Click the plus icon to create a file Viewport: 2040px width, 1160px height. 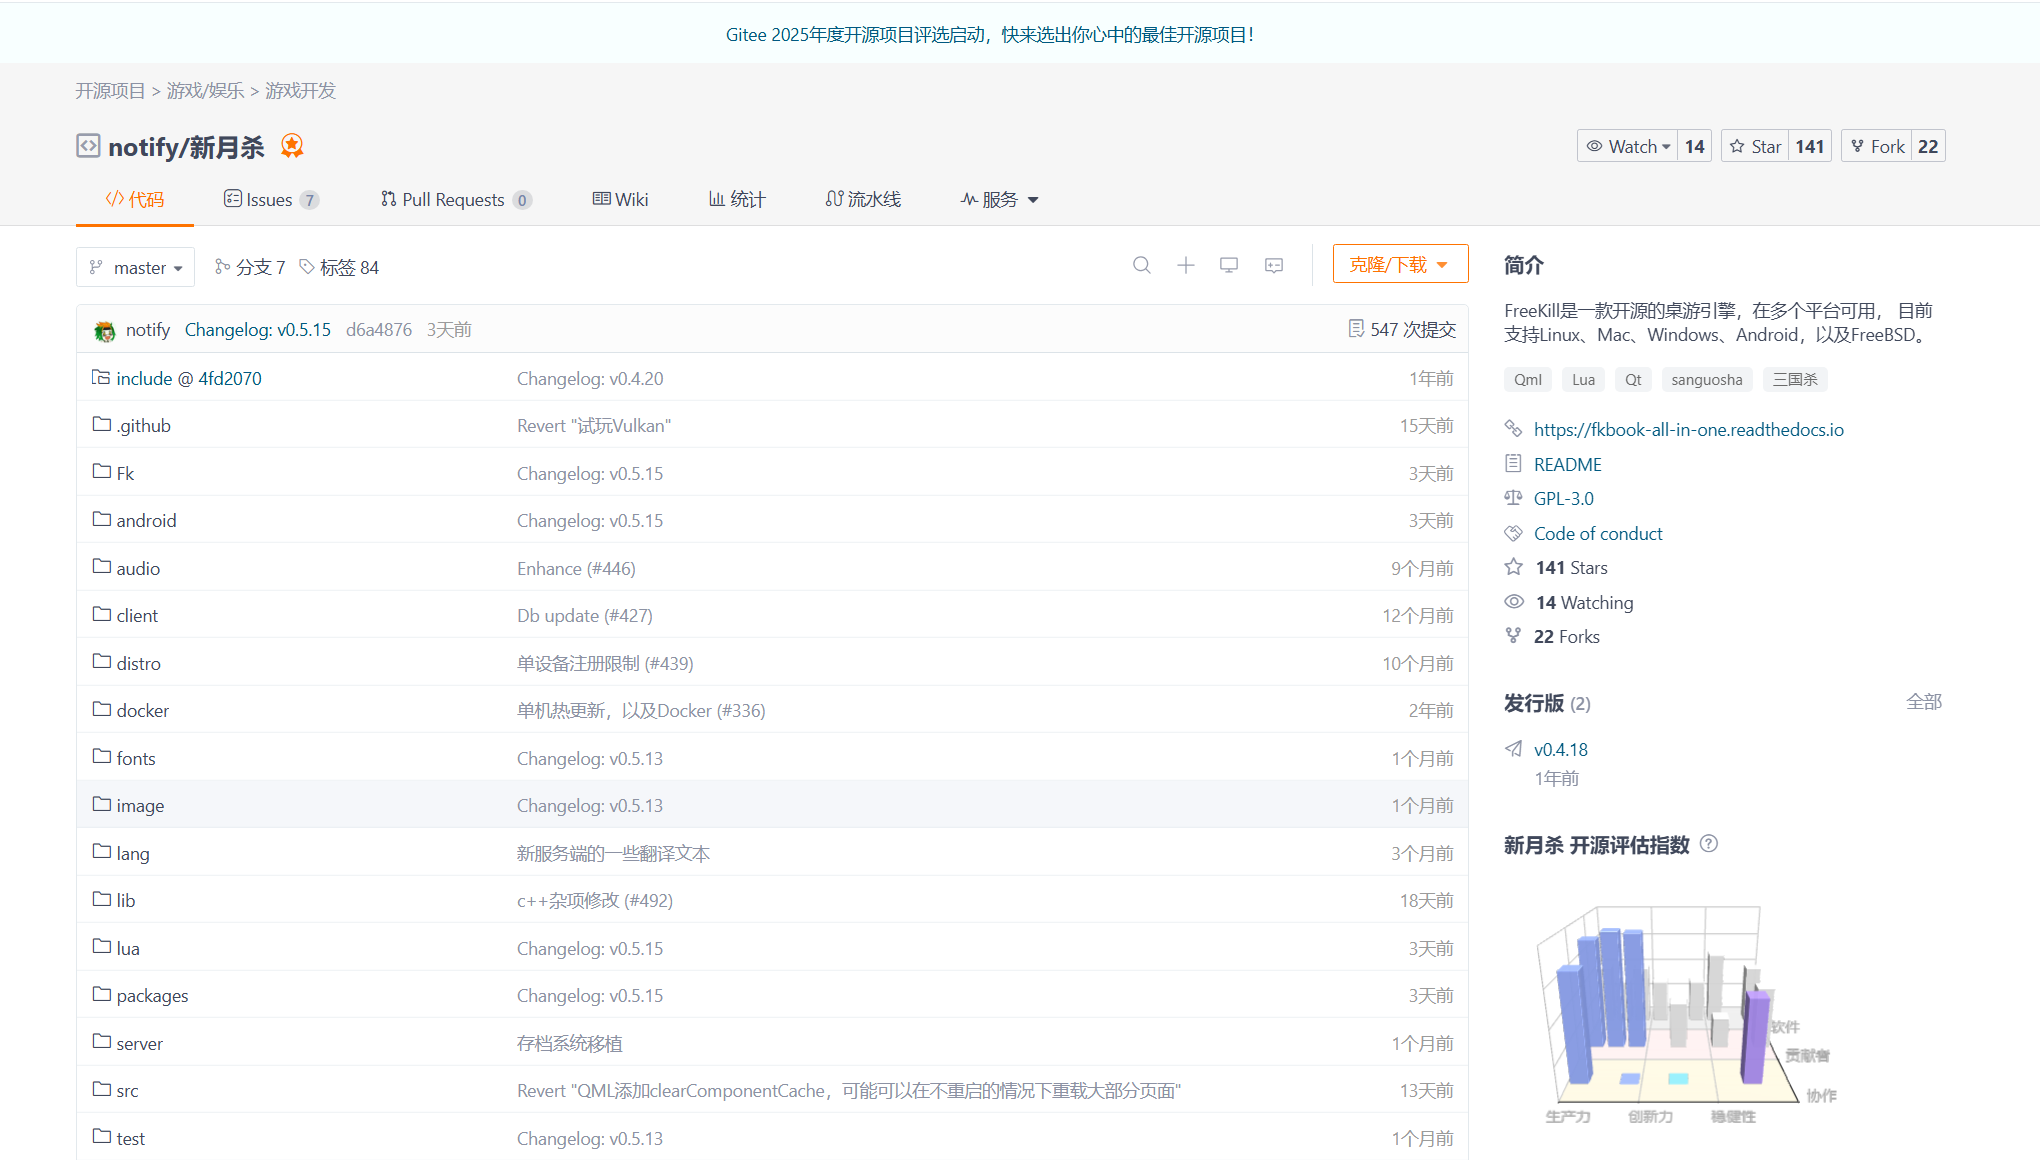click(x=1186, y=265)
